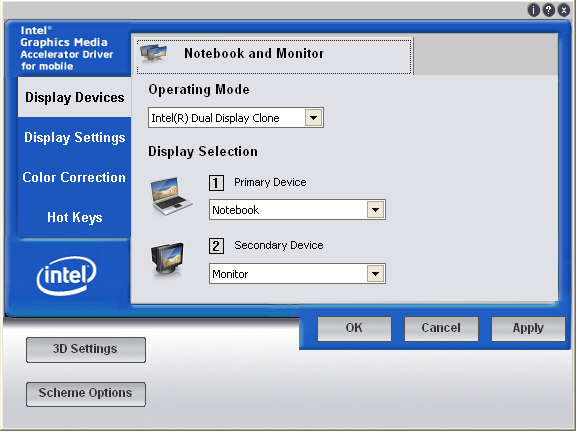
Task: Open Scheme Options
Action: point(86,394)
